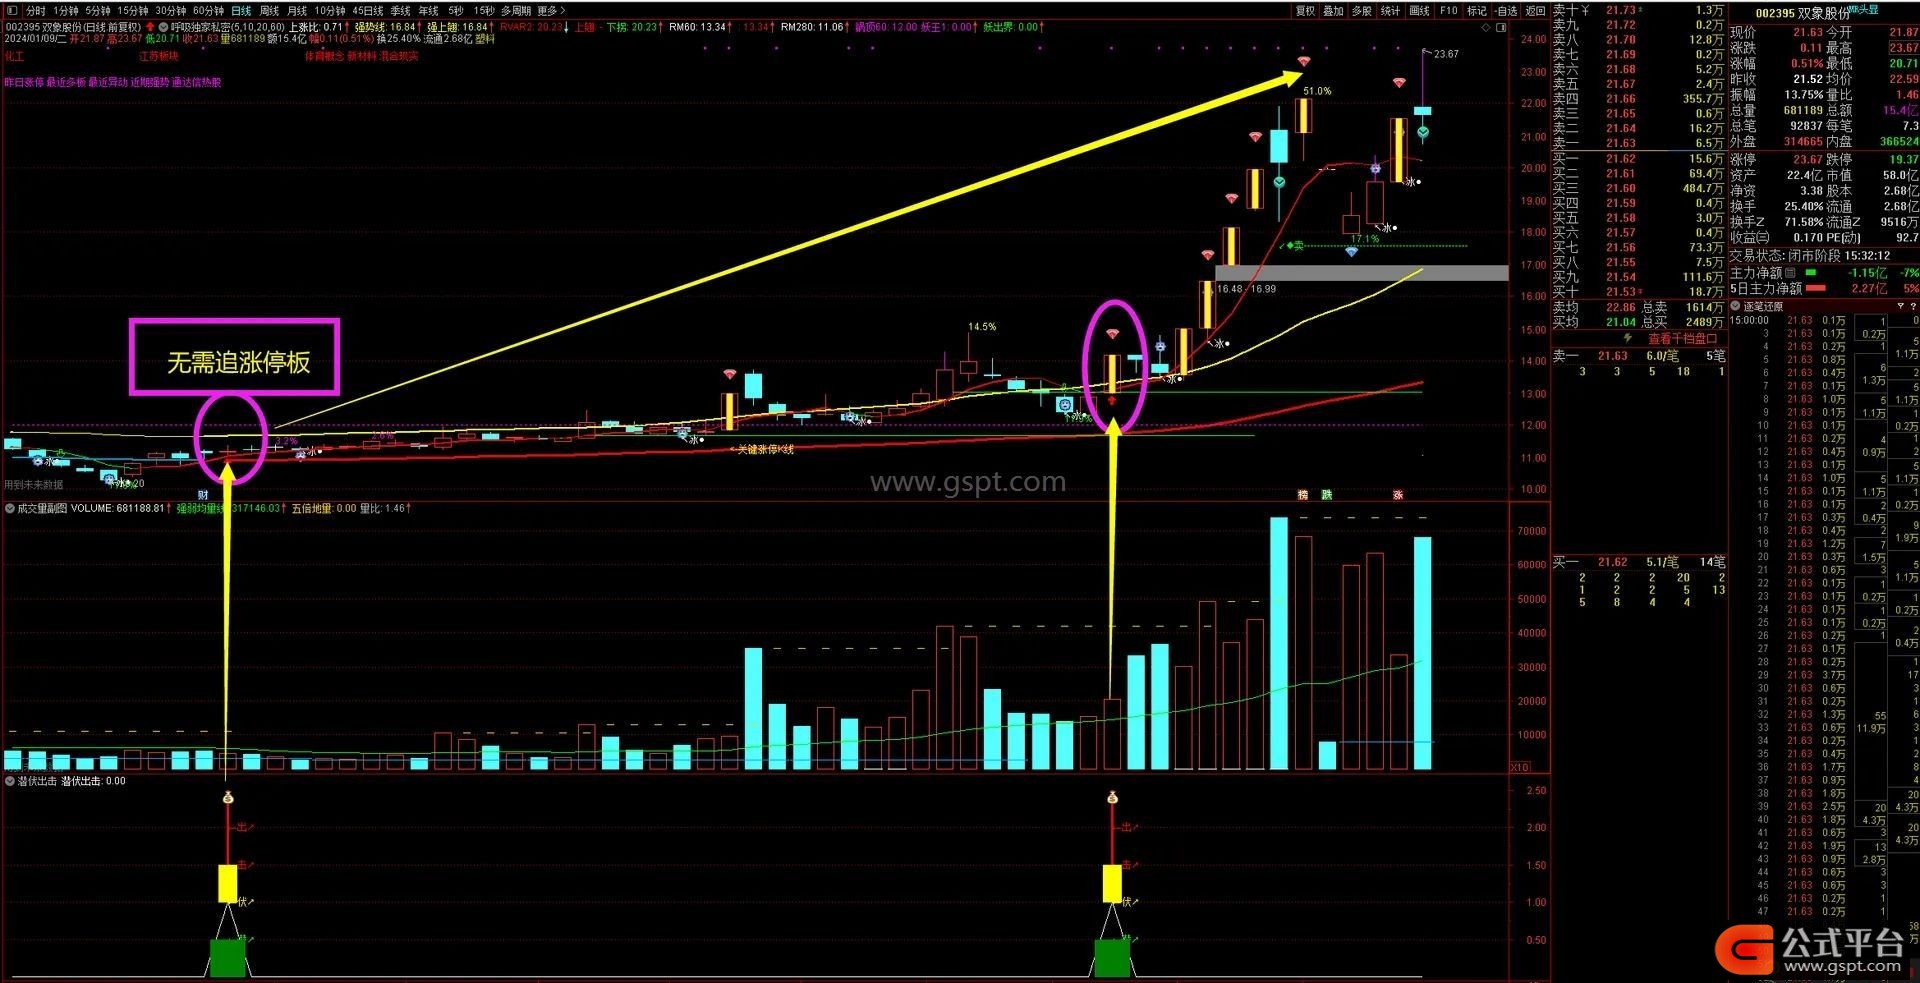Click the red up-arrow beside stock title

point(150,27)
